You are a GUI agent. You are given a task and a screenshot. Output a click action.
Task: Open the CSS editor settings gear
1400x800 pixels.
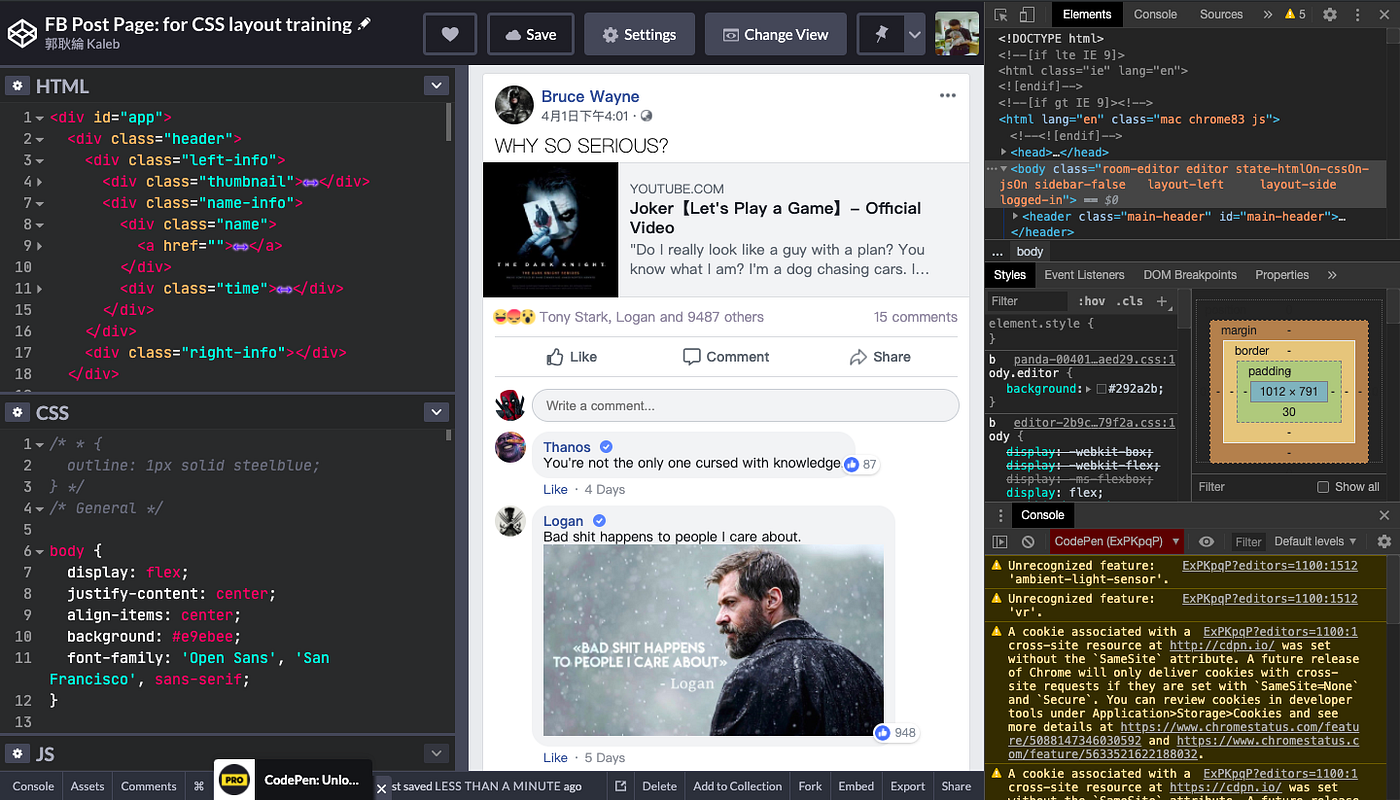[17, 412]
